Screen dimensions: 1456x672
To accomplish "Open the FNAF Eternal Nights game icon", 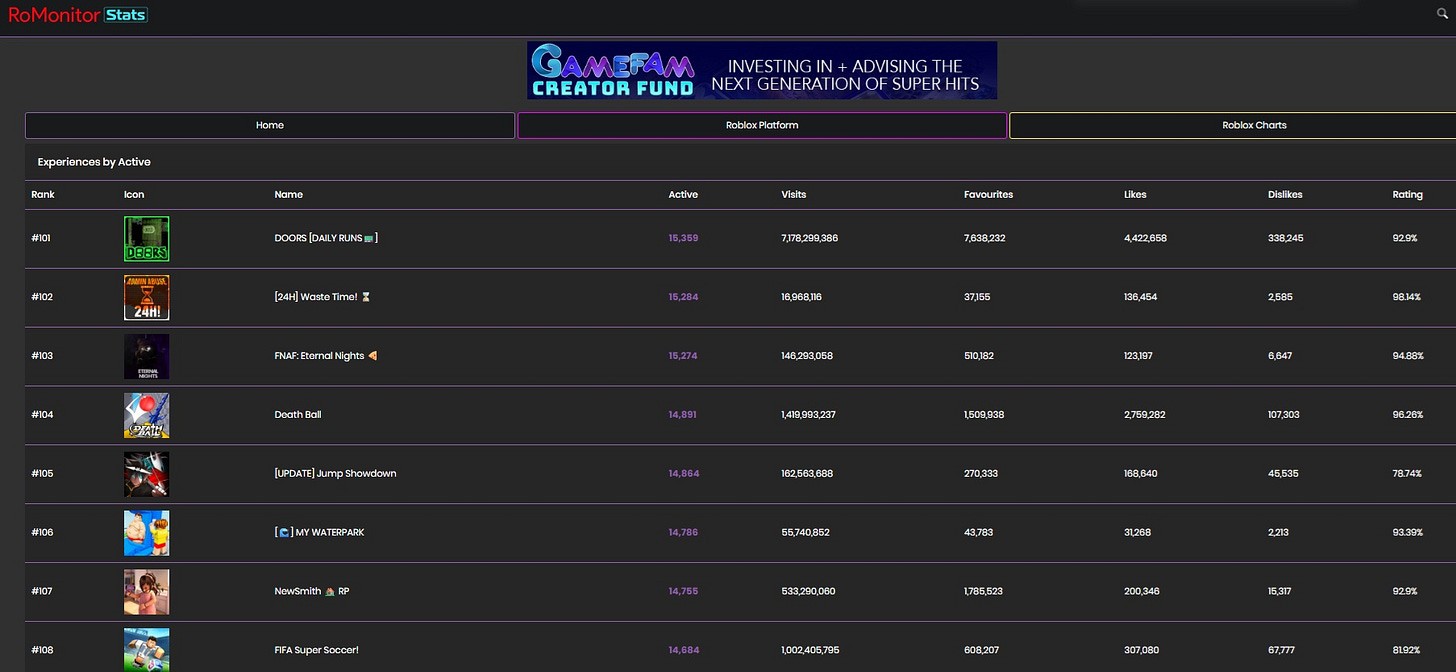I will click(x=146, y=356).
